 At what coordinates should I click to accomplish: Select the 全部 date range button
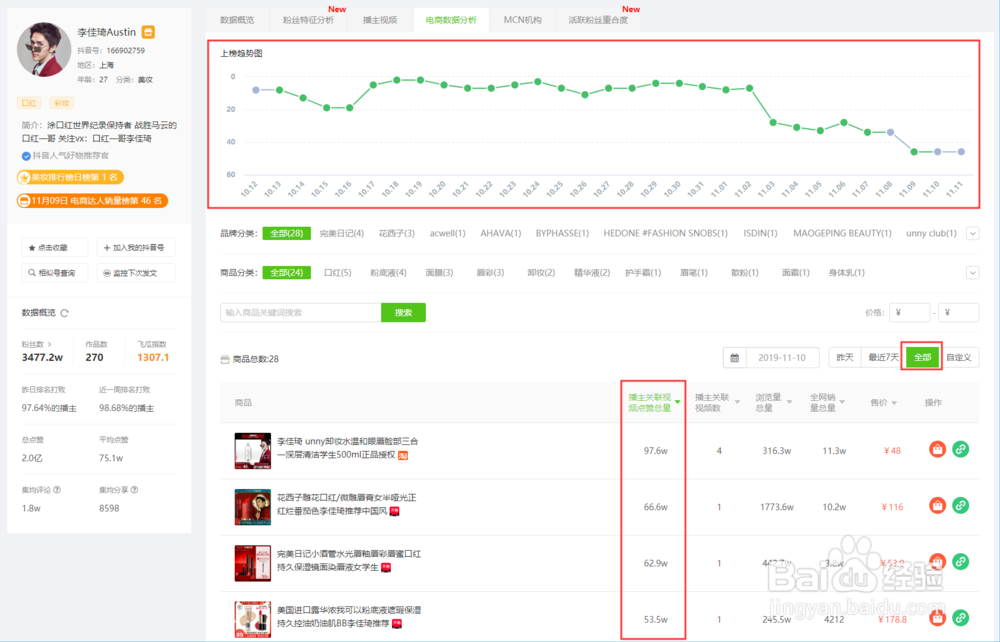[922, 358]
